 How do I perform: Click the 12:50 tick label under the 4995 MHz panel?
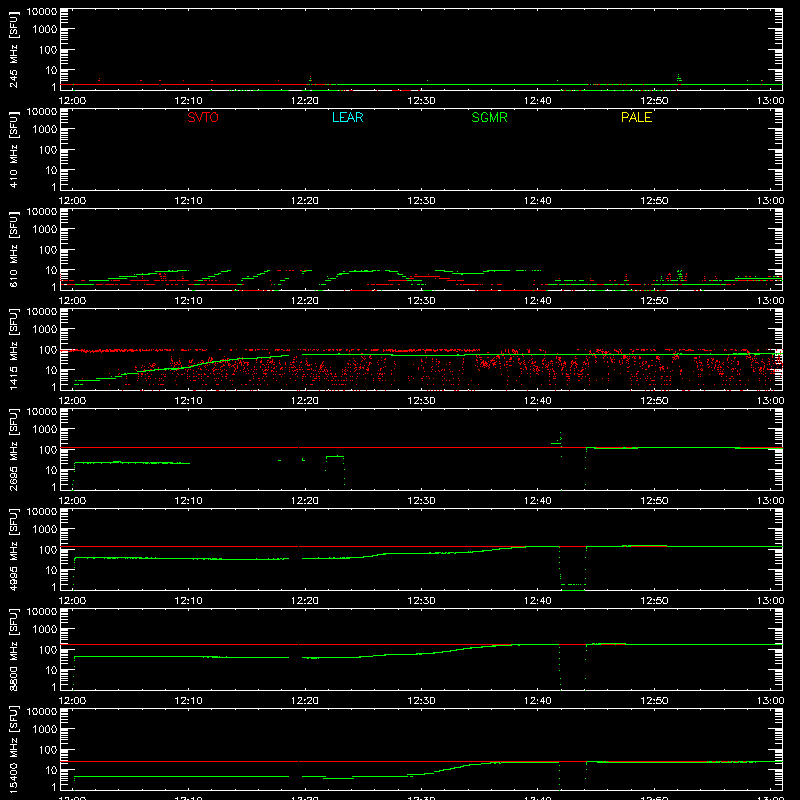click(654, 601)
